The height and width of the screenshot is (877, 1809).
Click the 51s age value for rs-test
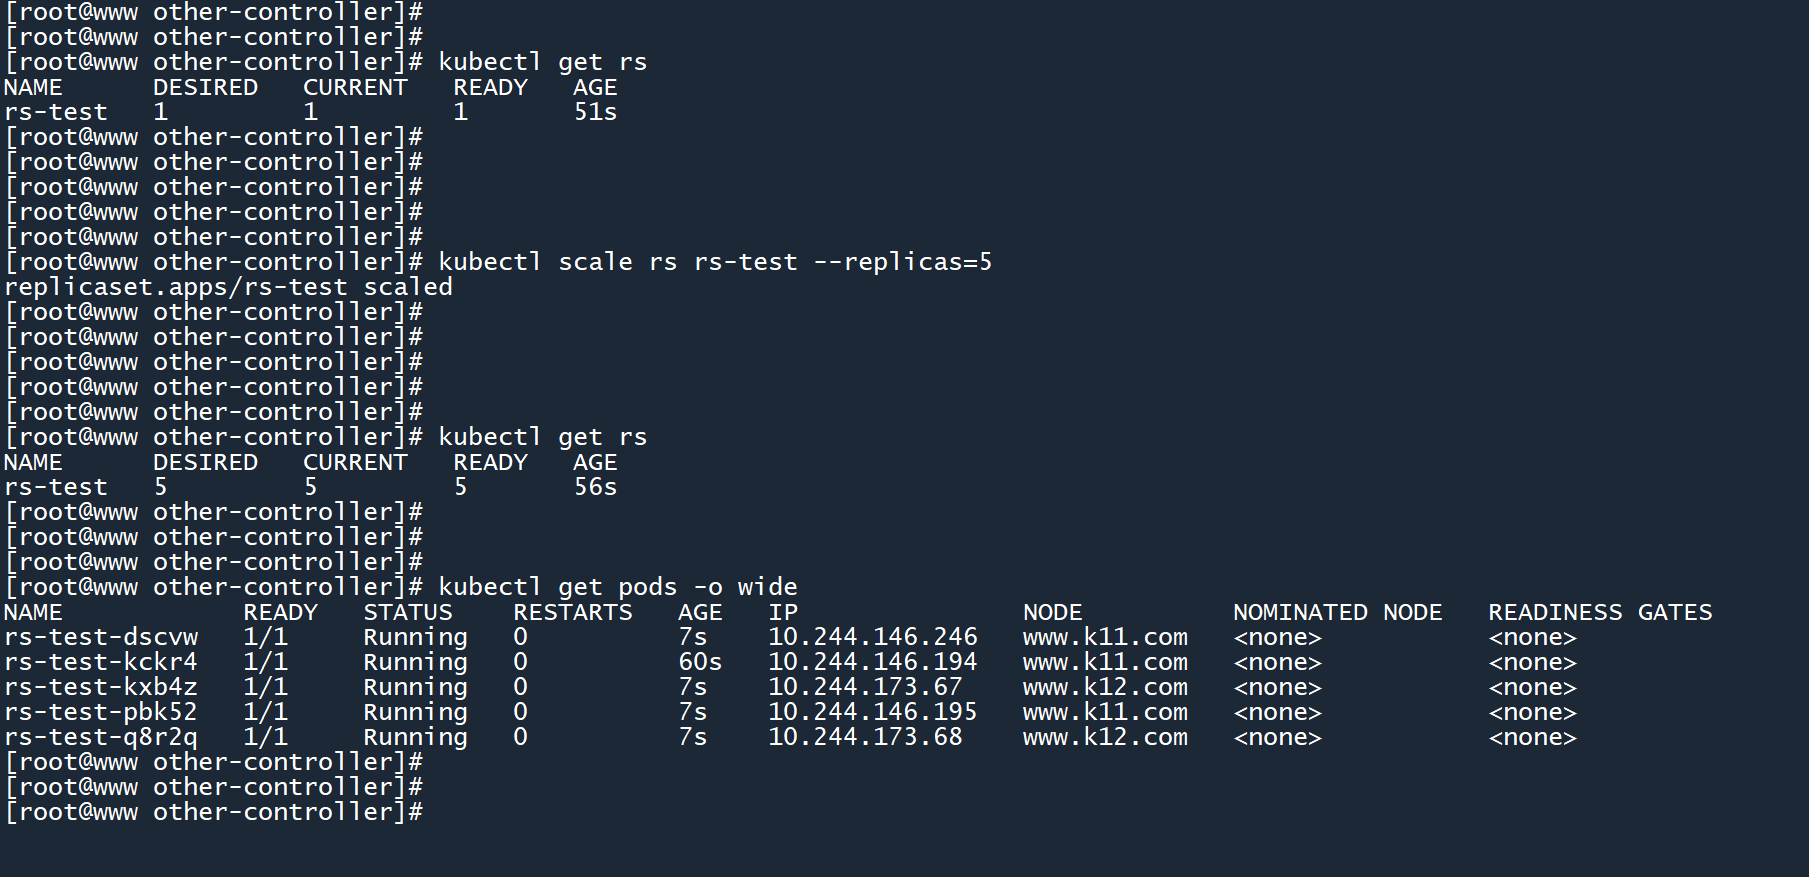pos(595,112)
